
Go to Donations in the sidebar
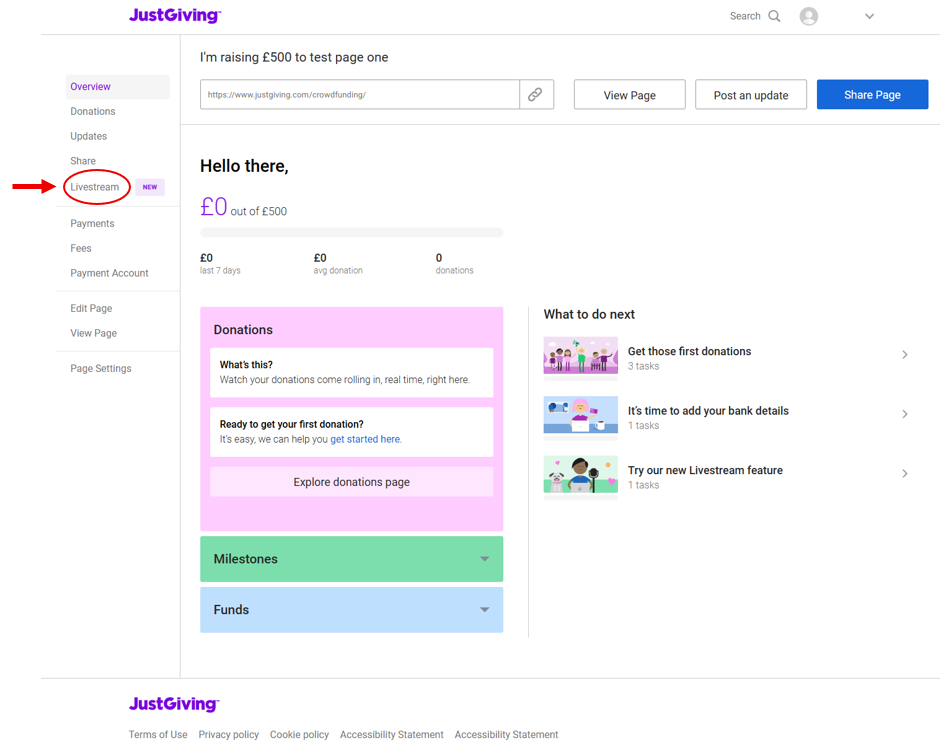93,111
